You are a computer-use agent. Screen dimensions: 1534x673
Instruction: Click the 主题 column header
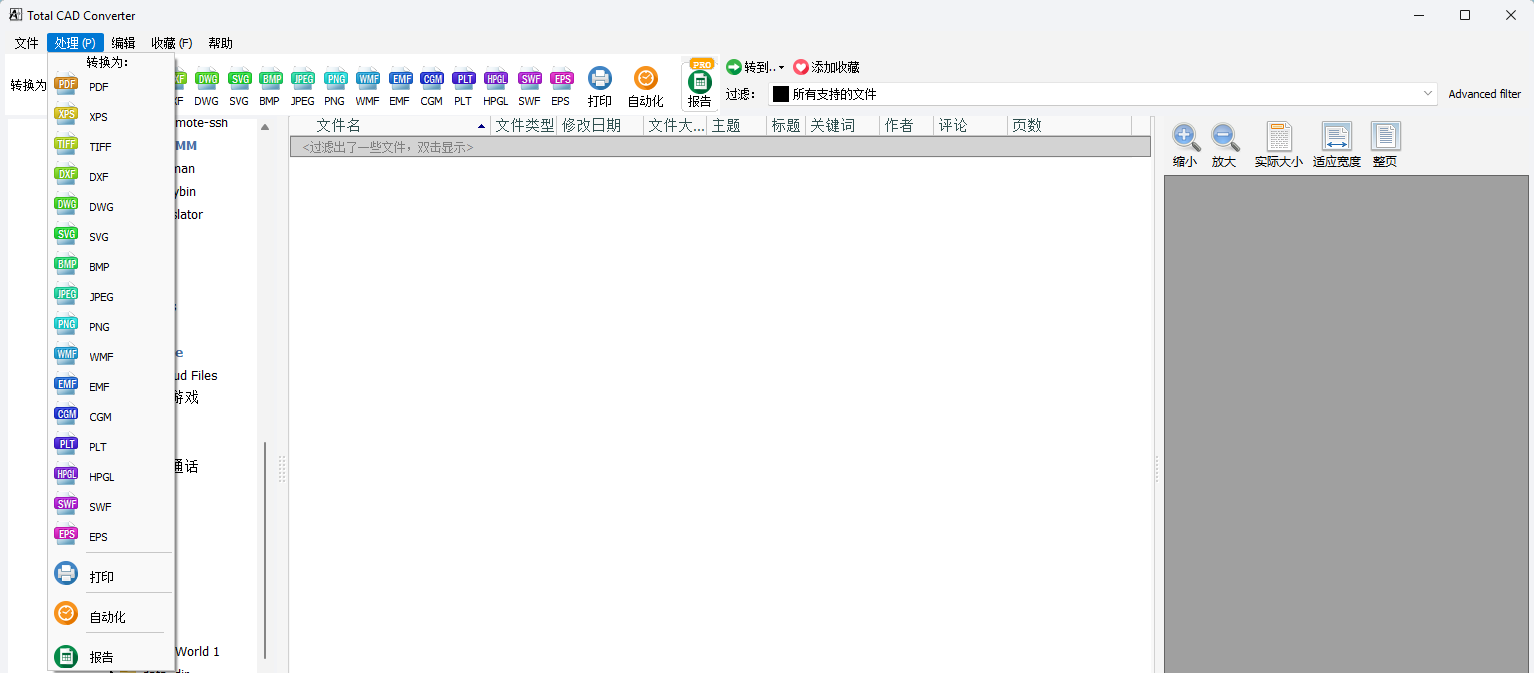tap(737, 125)
